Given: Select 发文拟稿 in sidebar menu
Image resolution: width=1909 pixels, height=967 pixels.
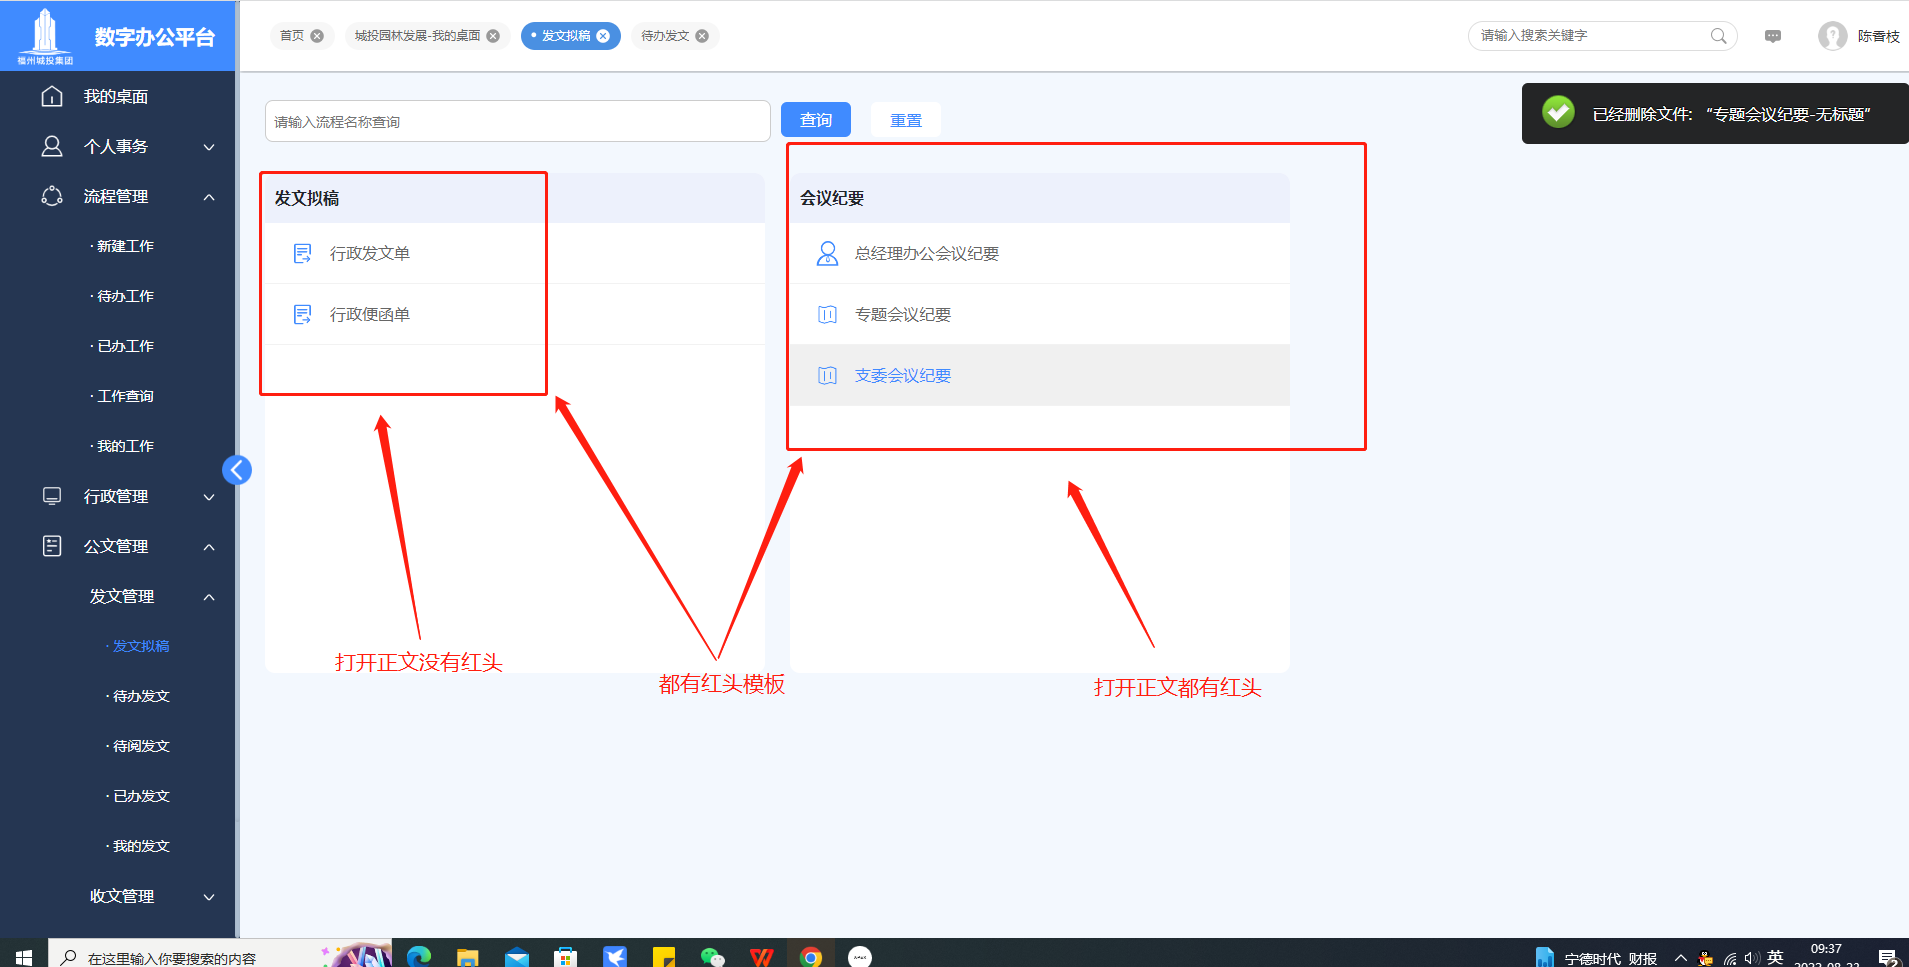Looking at the screenshot, I should [x=141, y=646].
